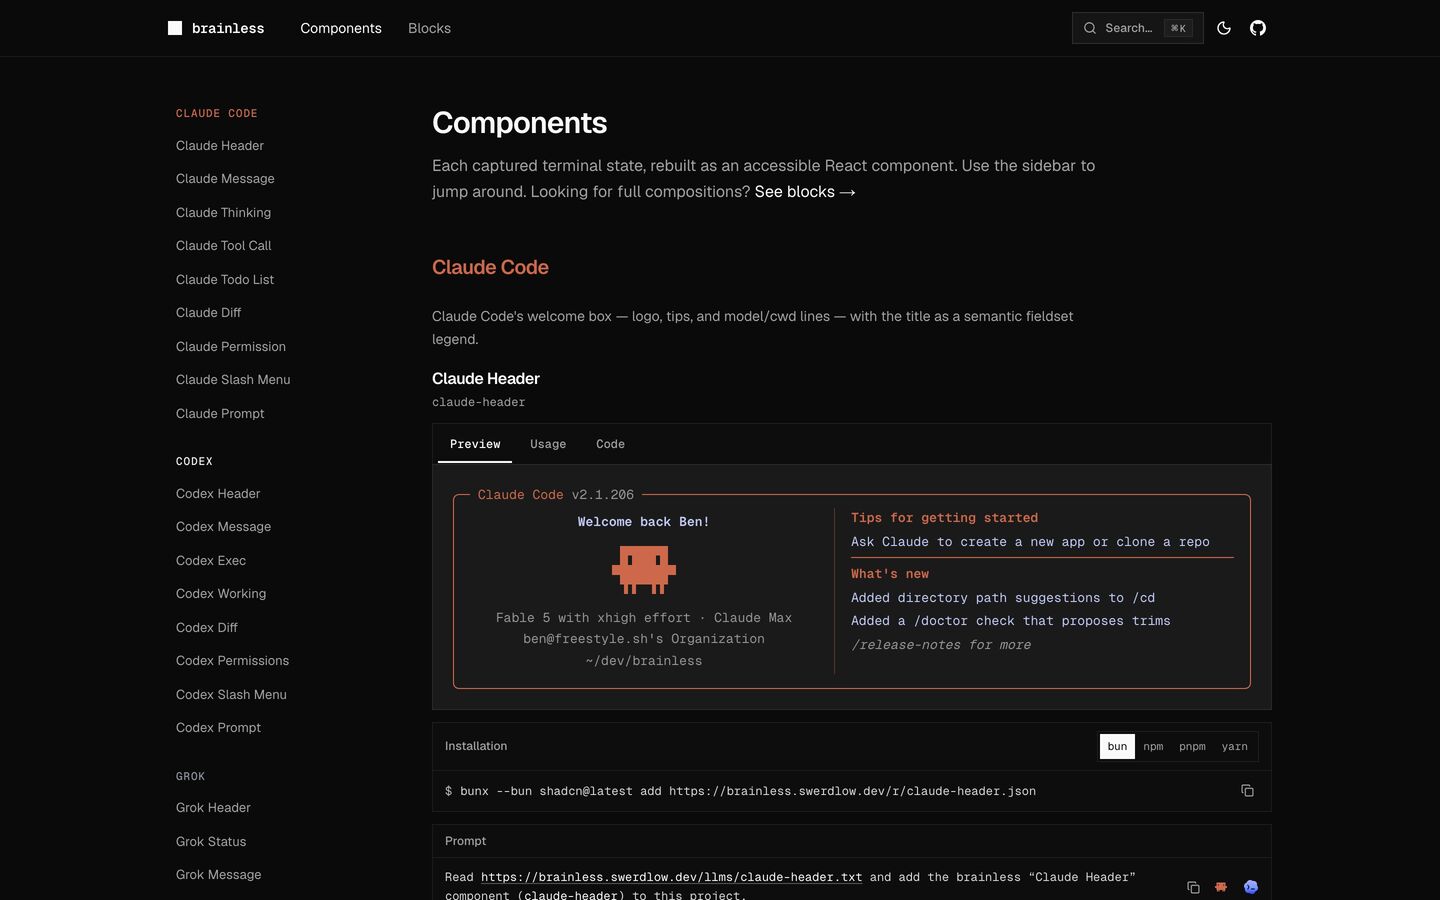
Task: Click the ~/dev/brainless path line
Action: coord(644,660)
